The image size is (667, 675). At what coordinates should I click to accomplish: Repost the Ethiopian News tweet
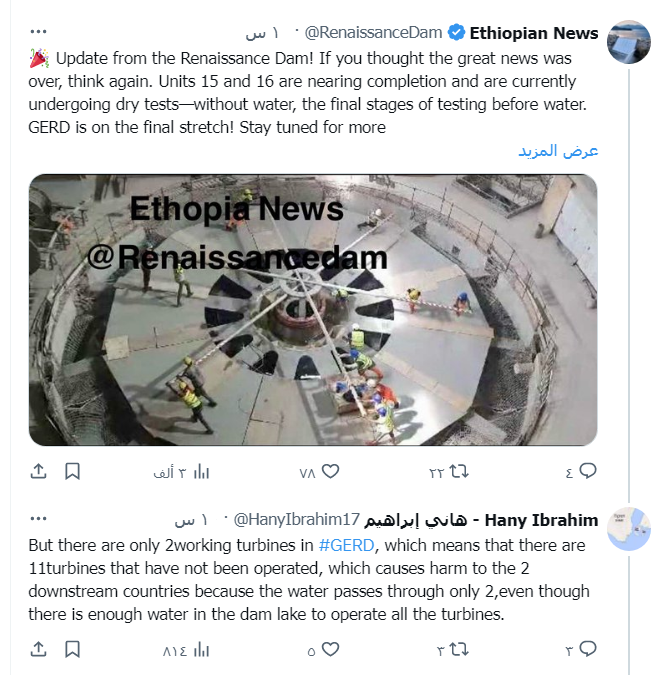[459, 471]
